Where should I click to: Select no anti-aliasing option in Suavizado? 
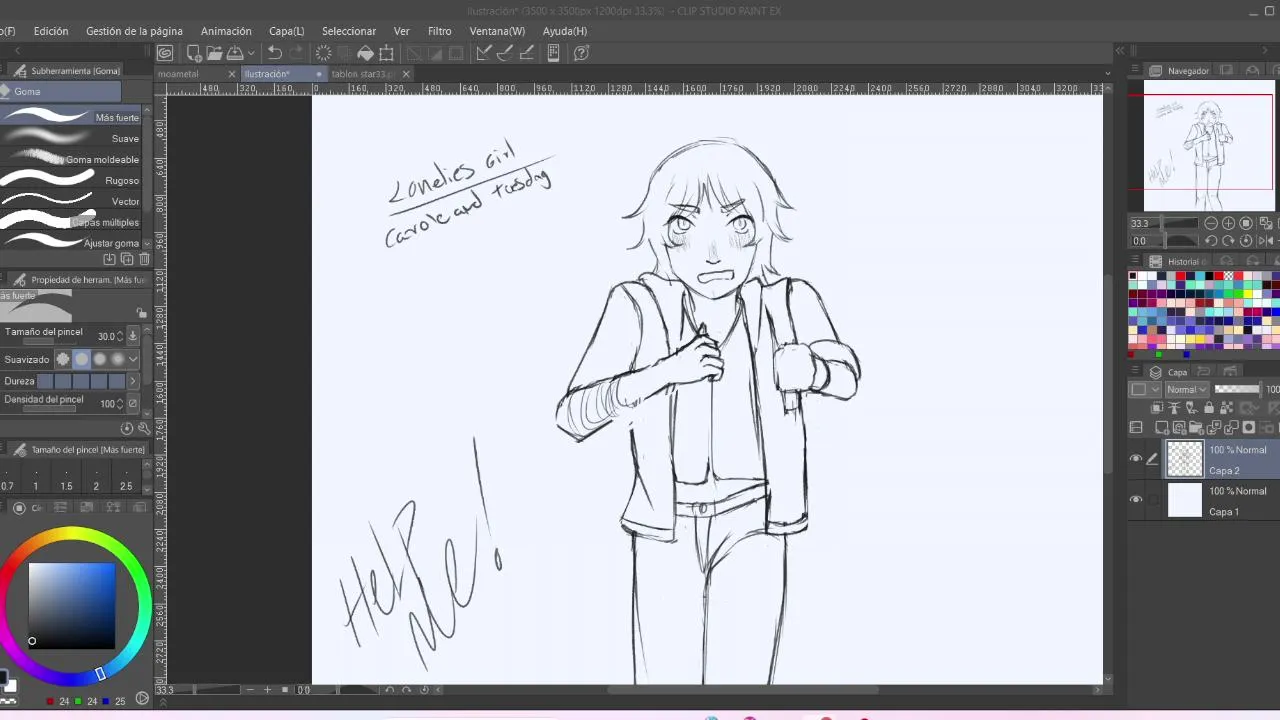click(x=64, y=359)
